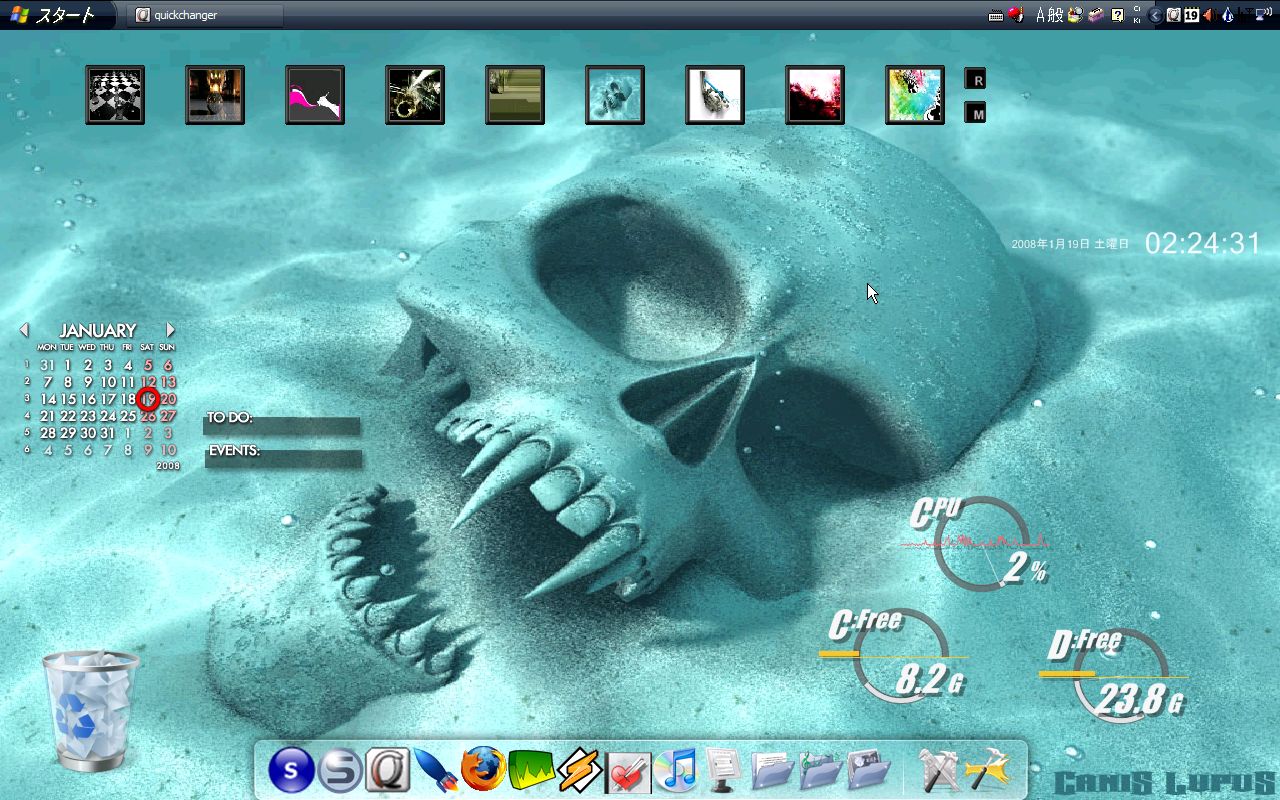Open the blue S sphere dock icon
1280x800 pixels.
click(x=291, y=770)
